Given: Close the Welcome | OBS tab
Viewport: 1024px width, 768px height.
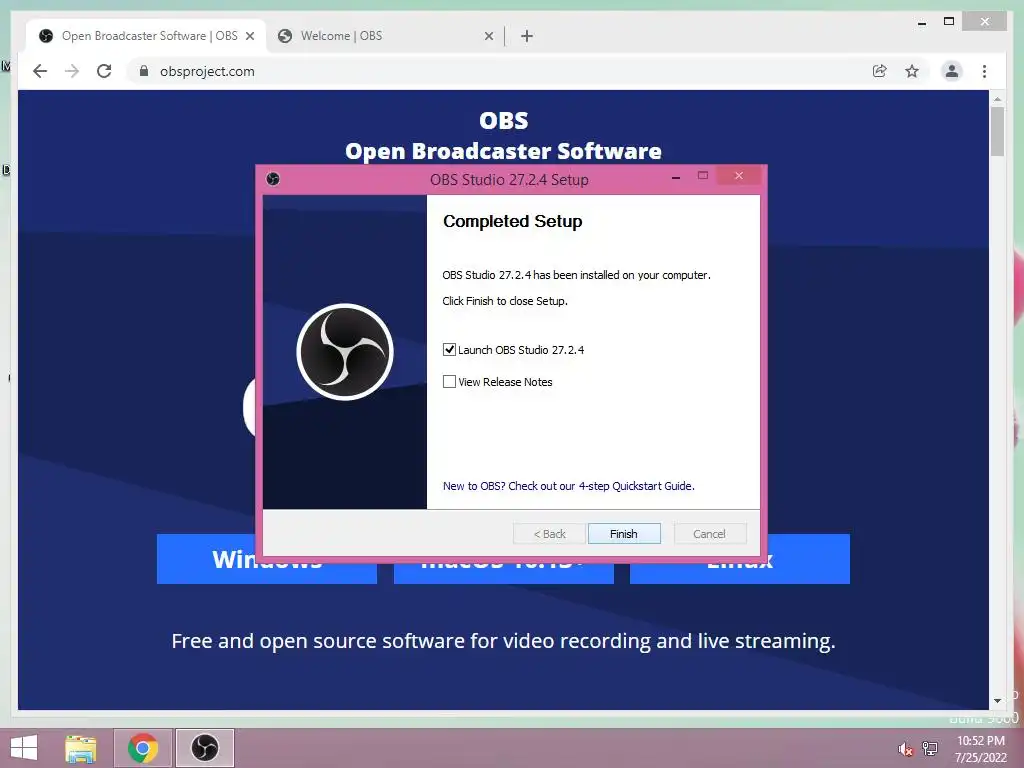Looking at the screenshot, I should [x=488, y=36].
